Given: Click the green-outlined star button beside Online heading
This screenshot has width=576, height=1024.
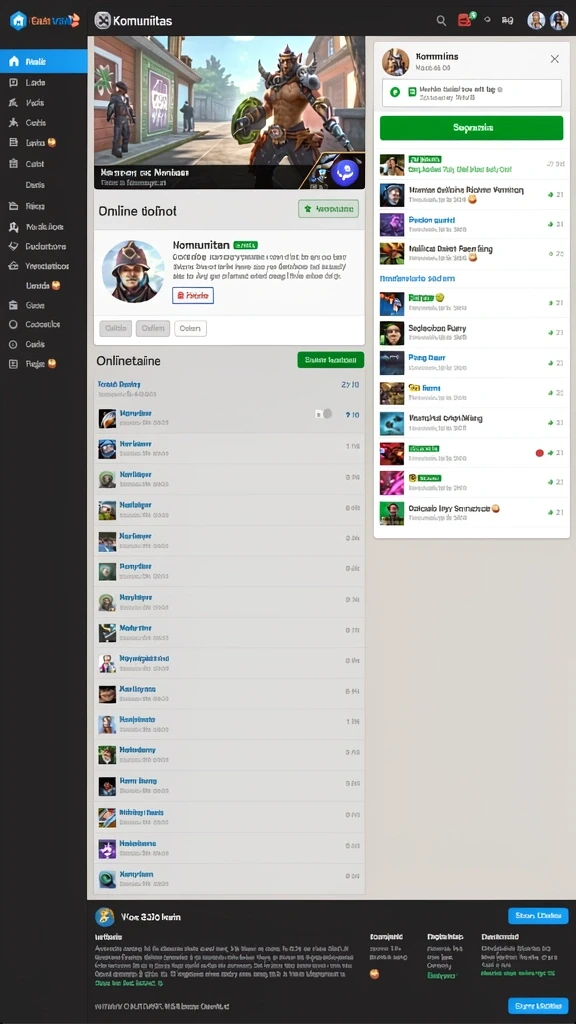Looking at the screenshot, I should point(328,209).
